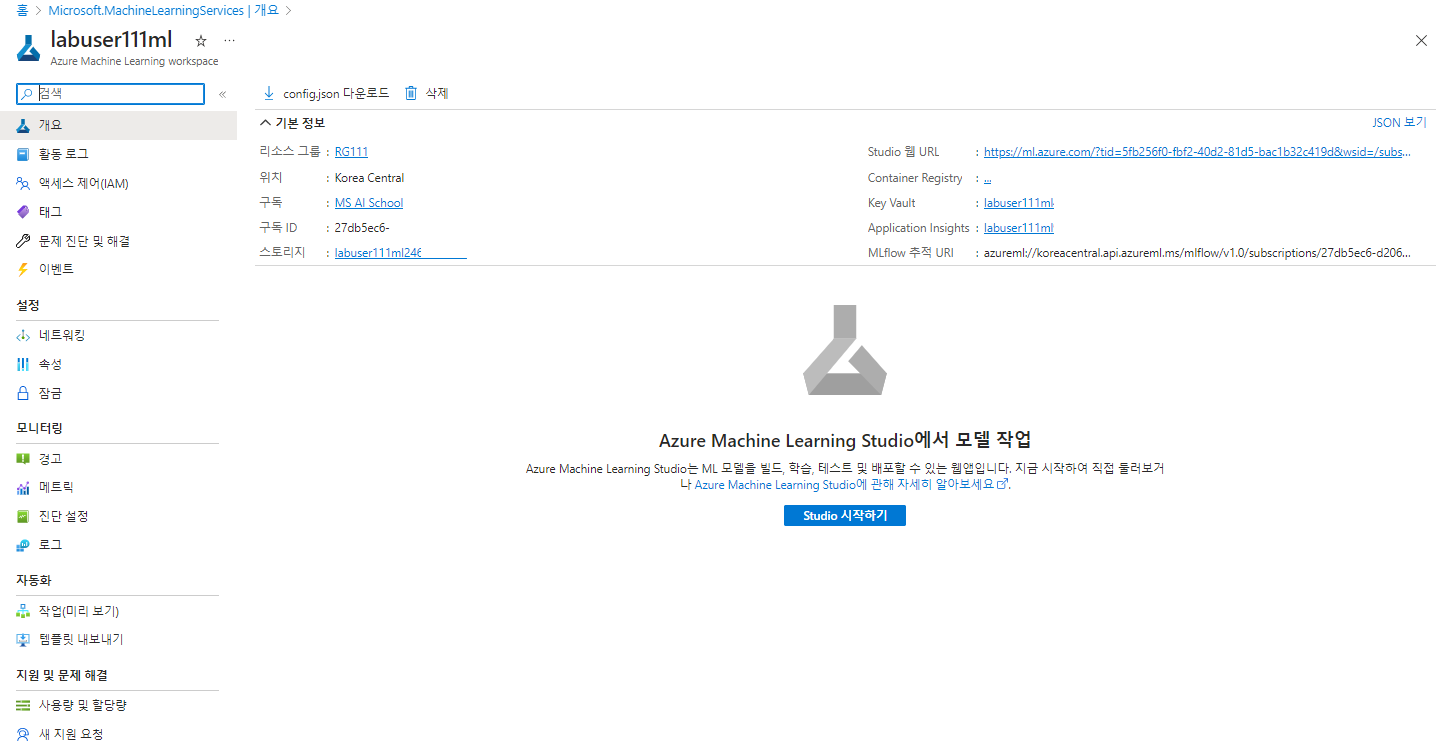The image size is (1442, 751).
Task: Click the 잠금 padlock icon
Action: 23,393
